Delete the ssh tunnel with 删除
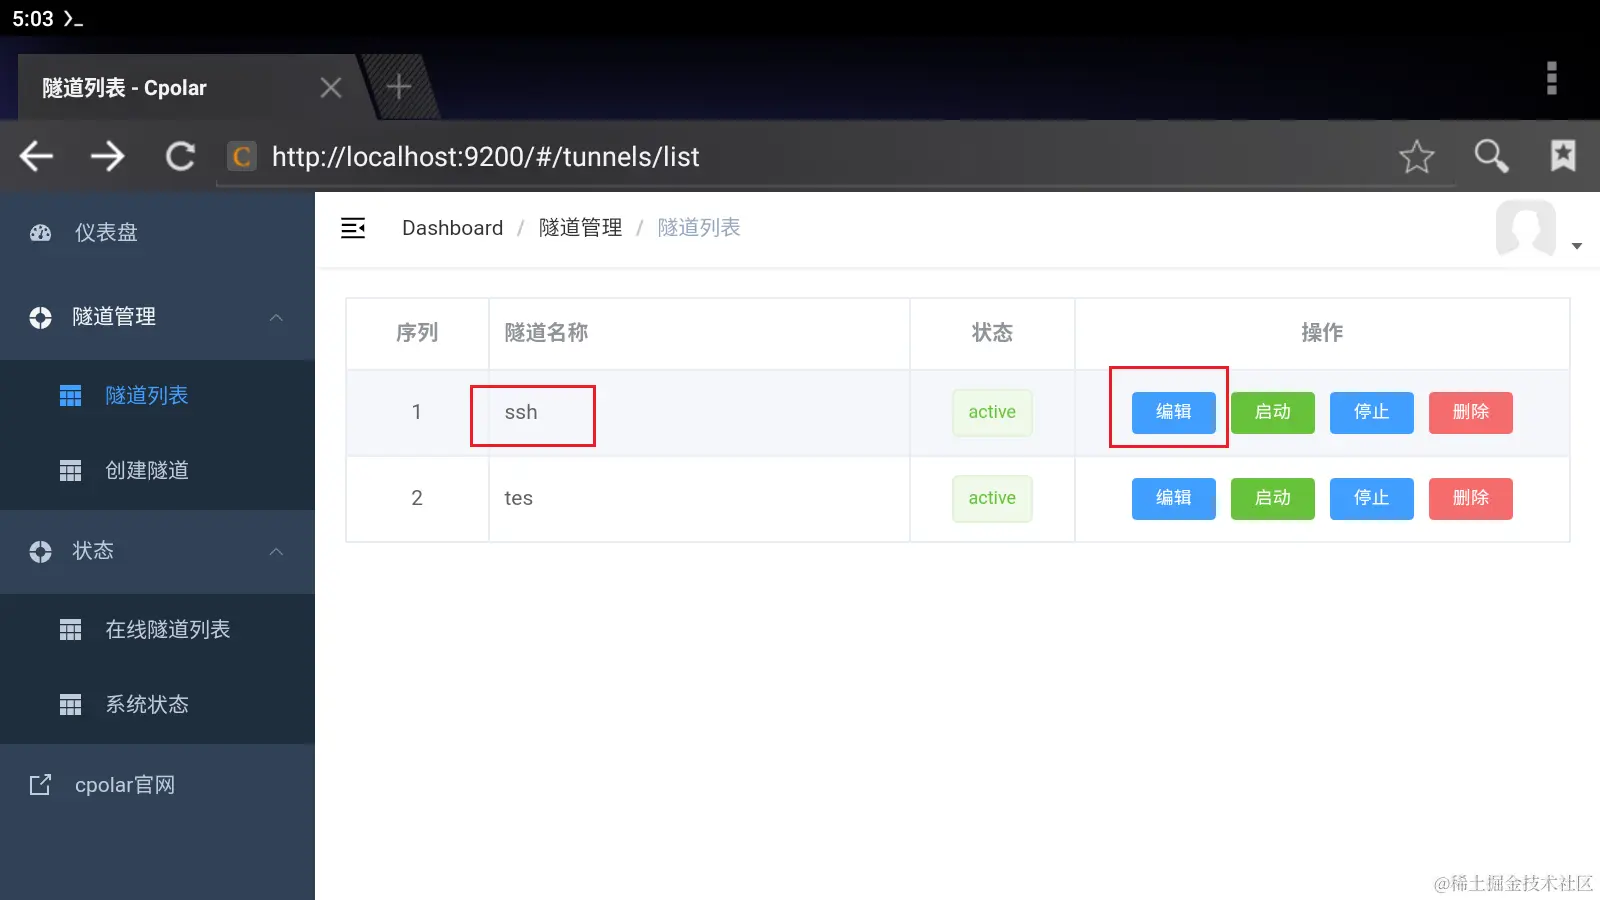The image size is (1600, 900). [1470, 412]
